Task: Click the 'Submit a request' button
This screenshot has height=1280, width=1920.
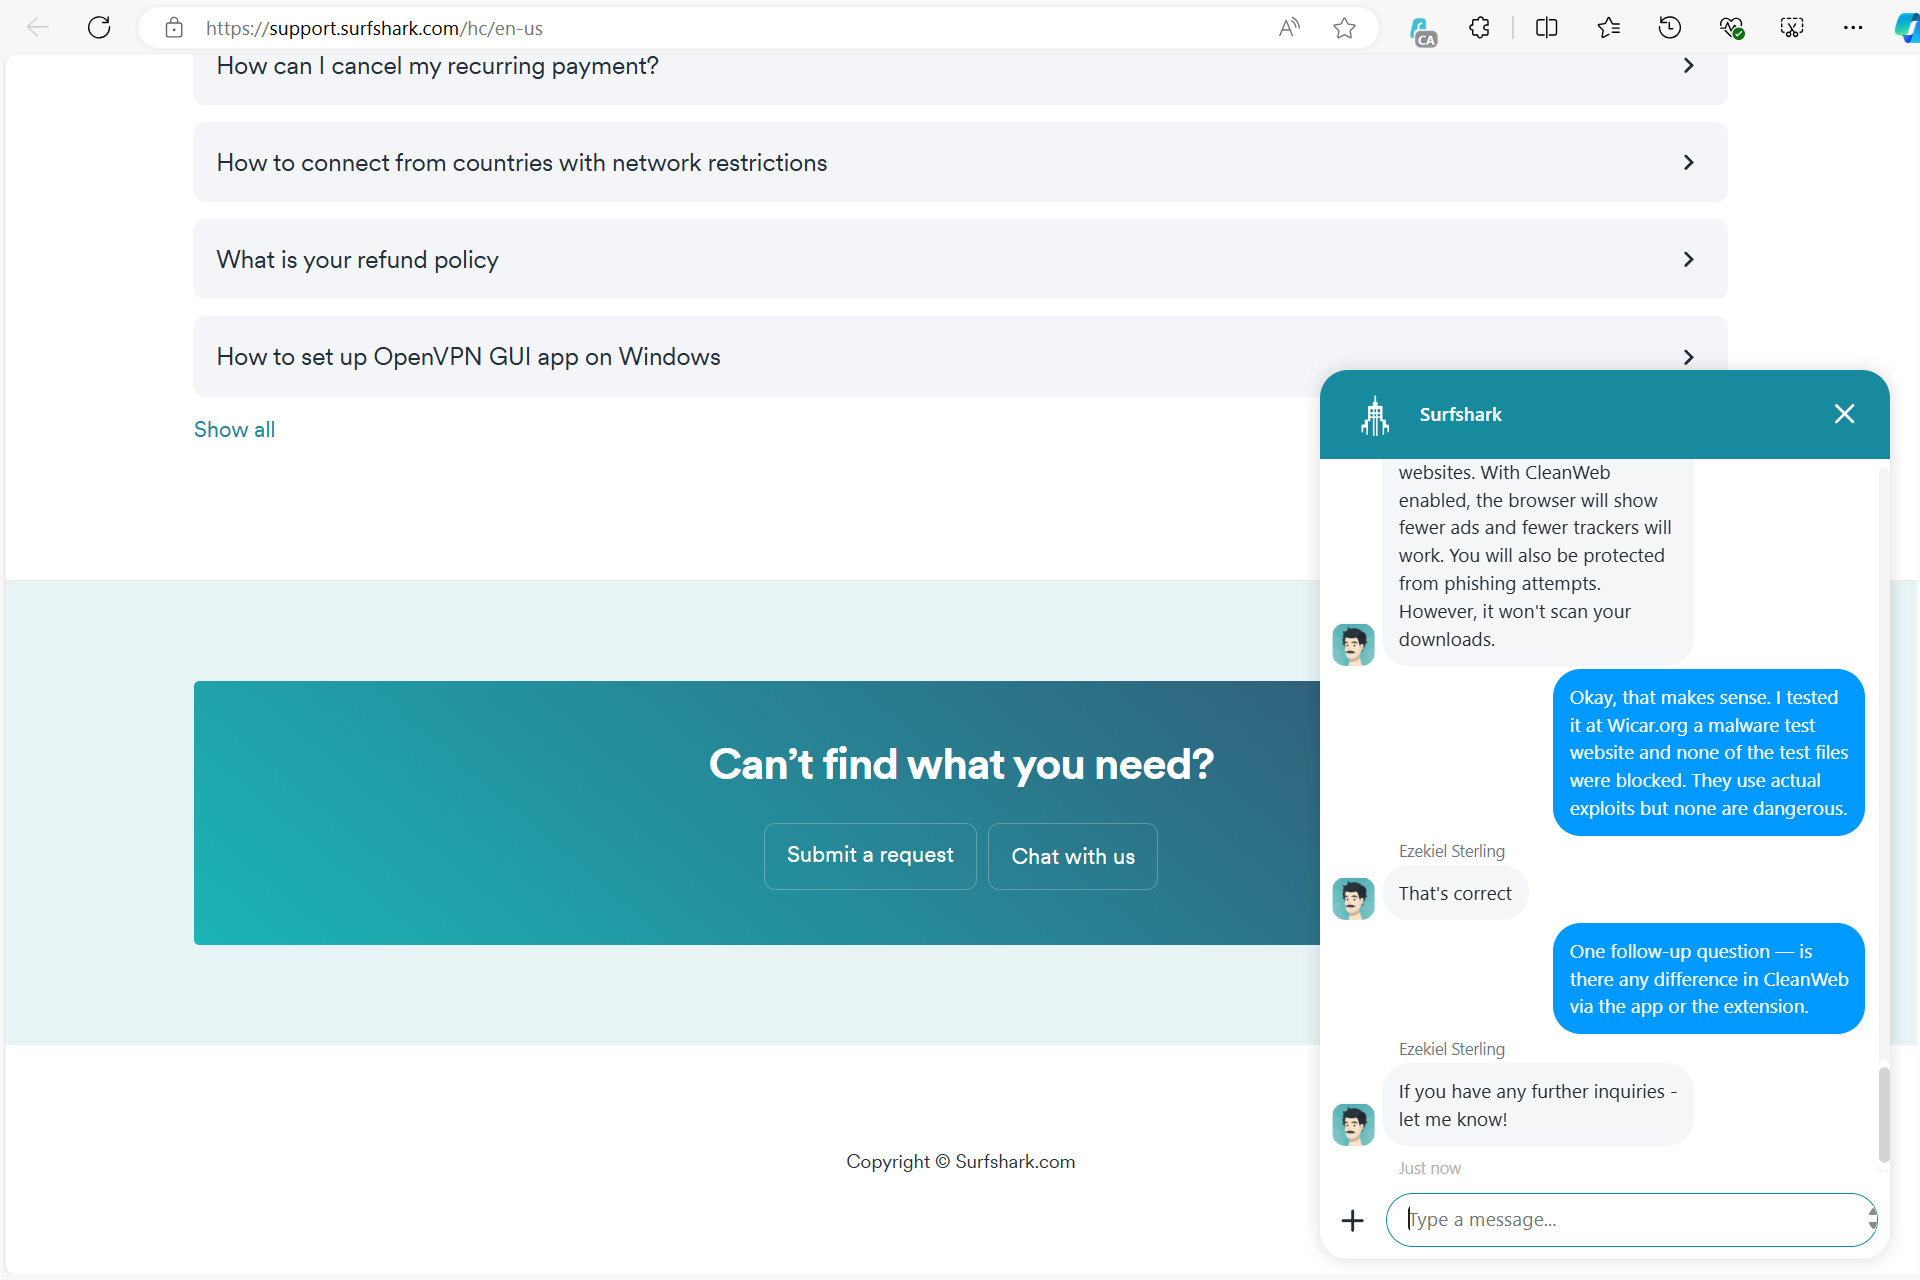Action: point(870,854)
